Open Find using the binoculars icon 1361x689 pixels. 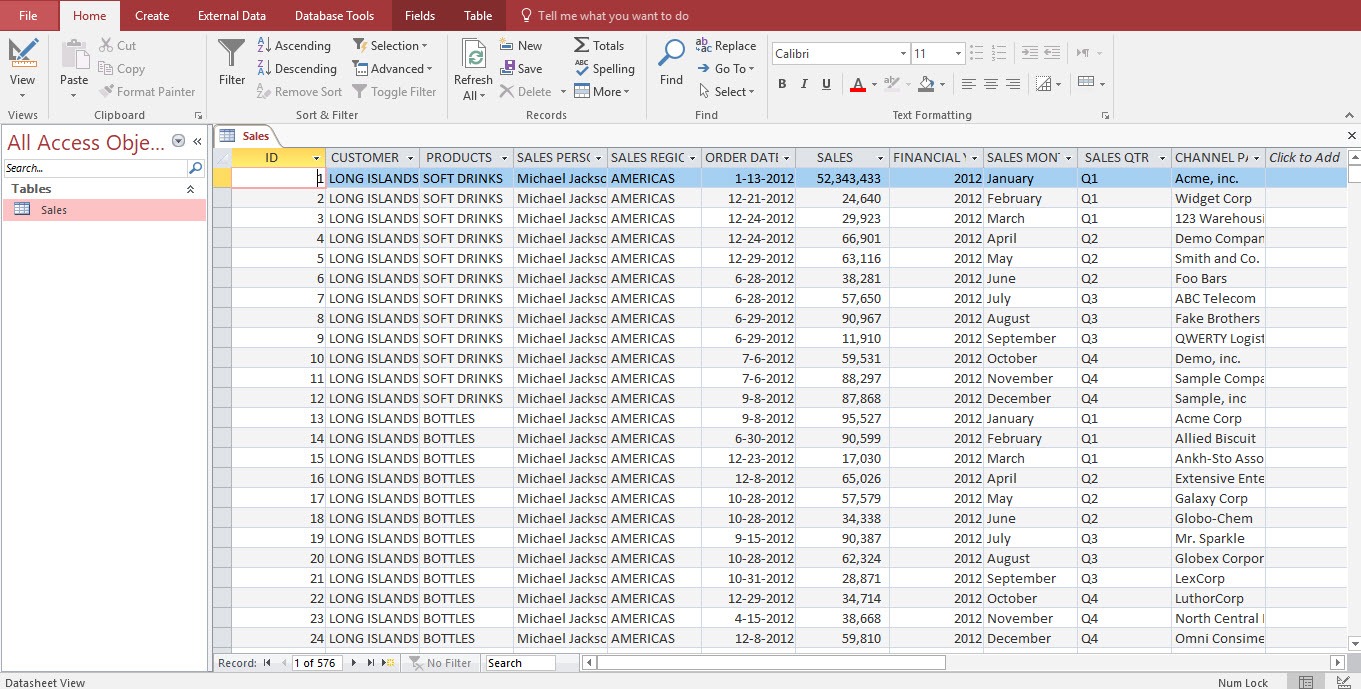pyautogui.click(x=670, y=62)
